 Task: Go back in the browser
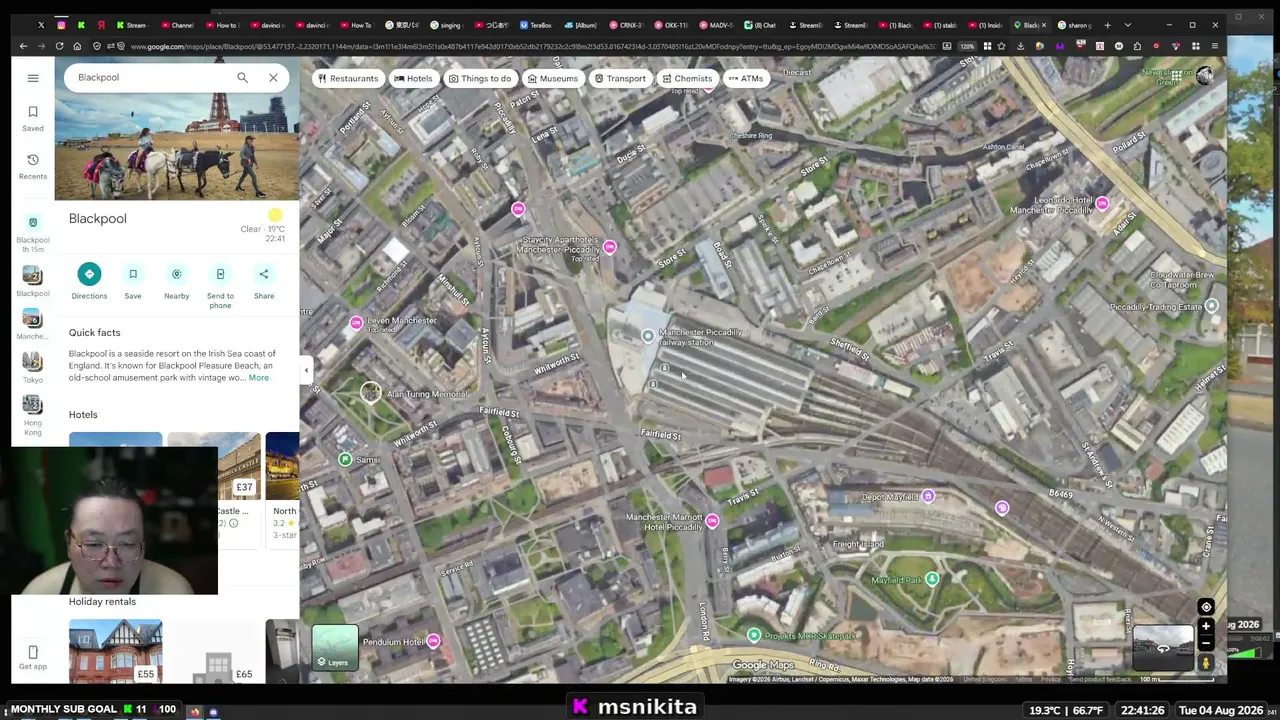click(x=23, y=46)
